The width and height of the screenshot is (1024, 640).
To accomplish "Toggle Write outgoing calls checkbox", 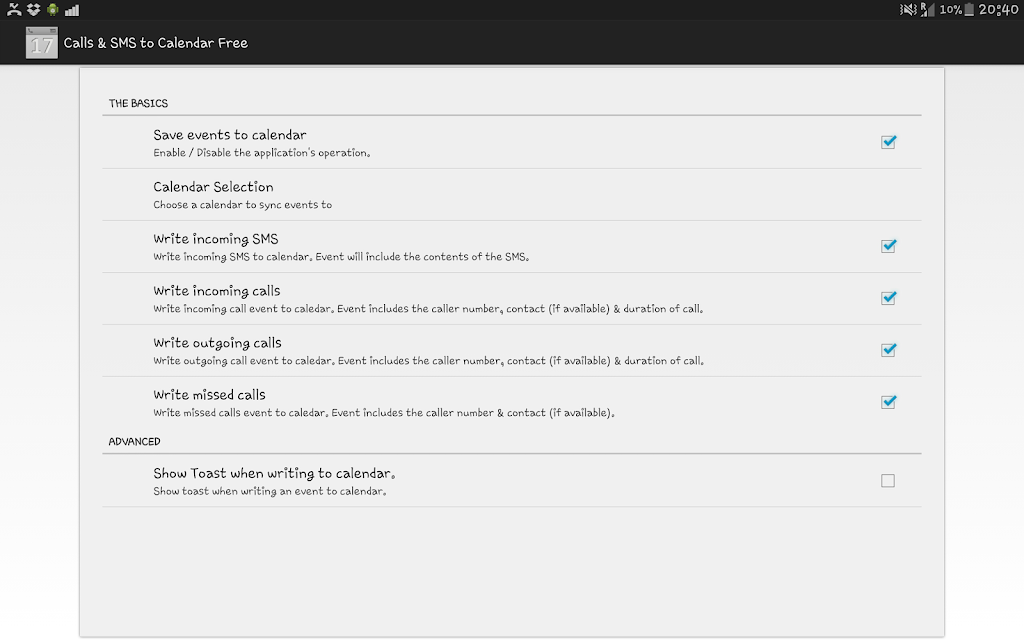I will click(x=888, y=349).
